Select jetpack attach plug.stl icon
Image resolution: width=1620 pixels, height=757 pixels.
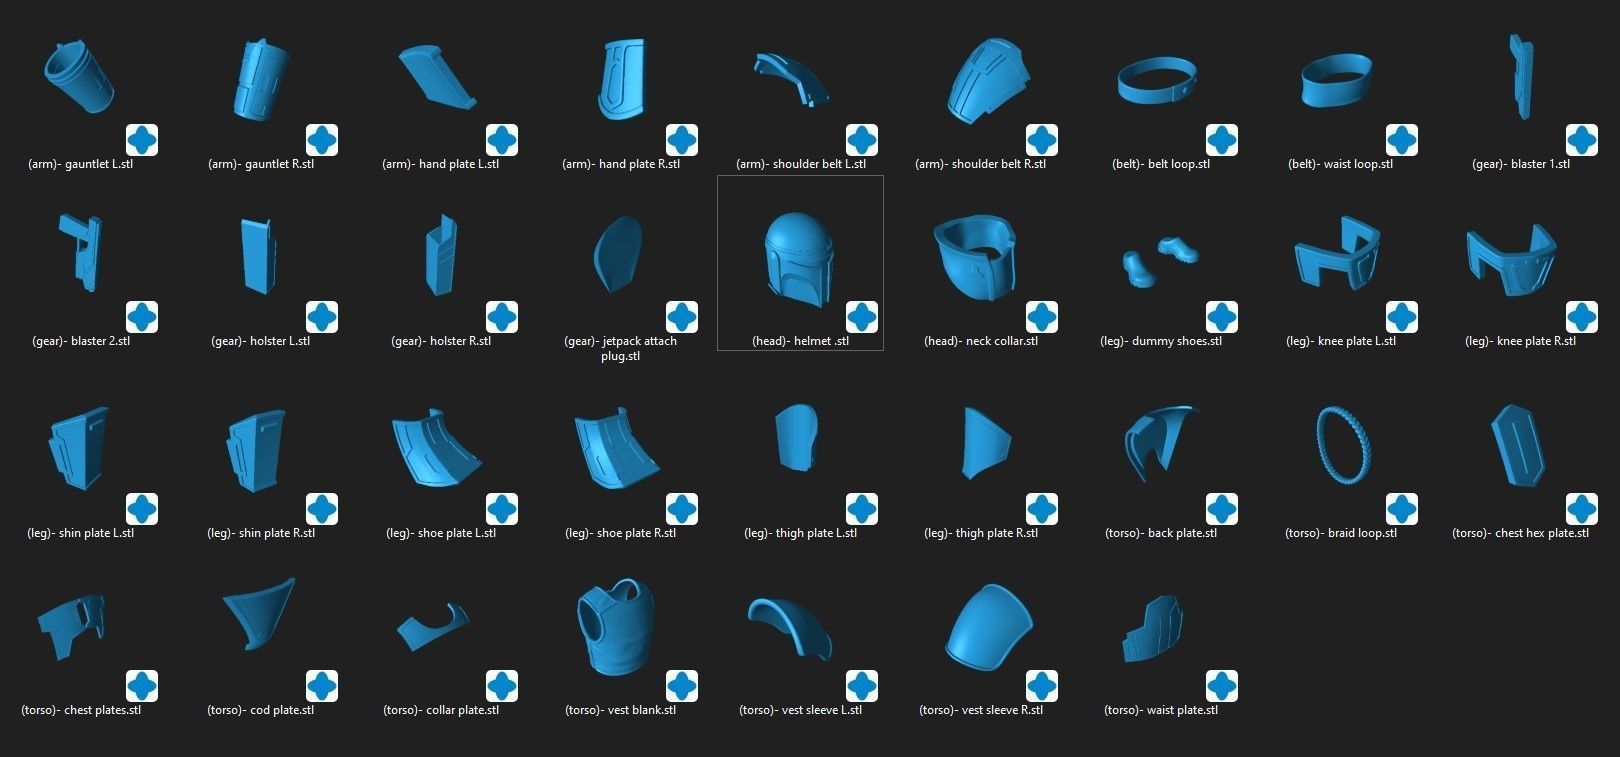coord(617,254)
